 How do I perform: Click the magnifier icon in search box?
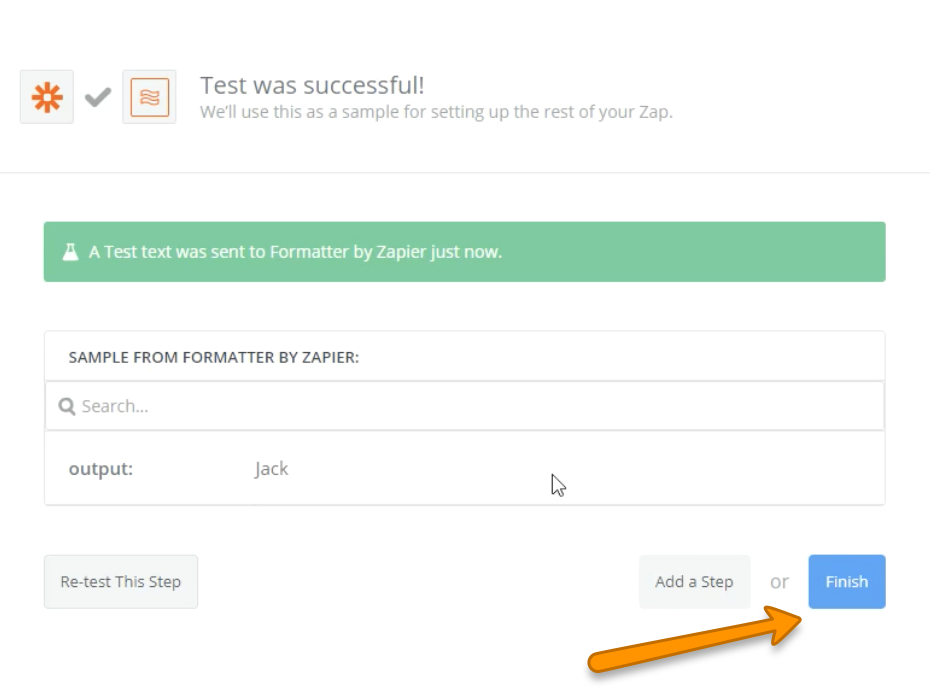[x=67, y=406]
